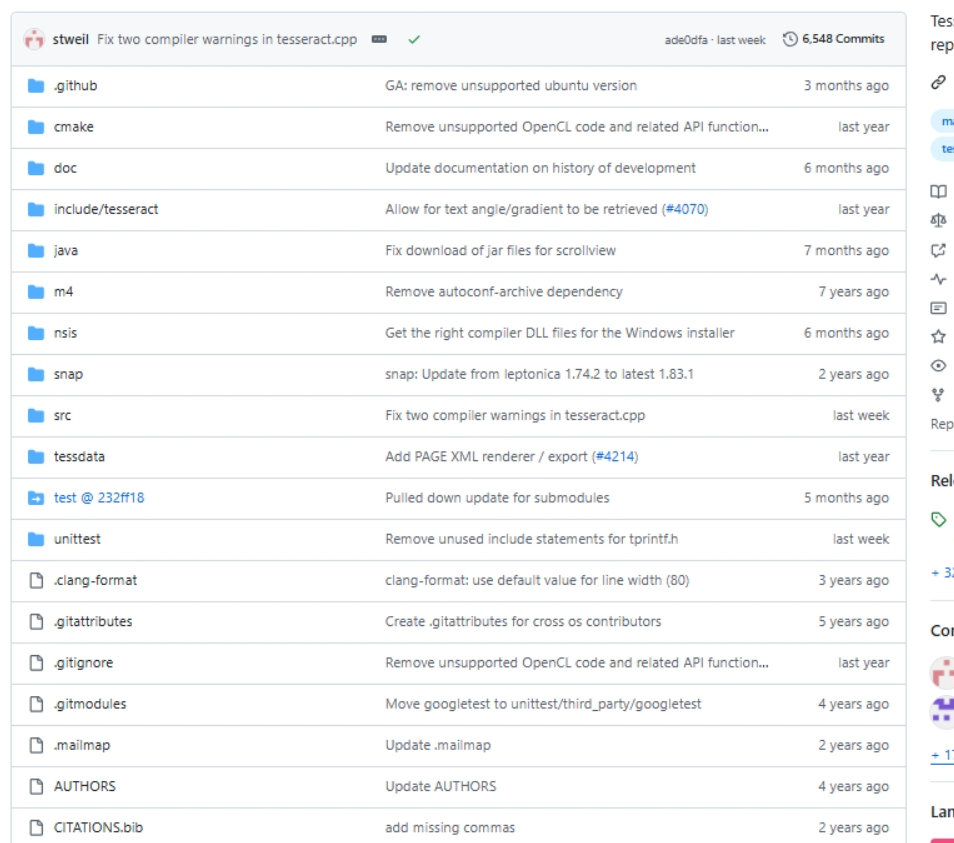The height and width of the screenshot is (843, 954).
Task: Click the forks icon in sidebar
Action: pos(938,395)
